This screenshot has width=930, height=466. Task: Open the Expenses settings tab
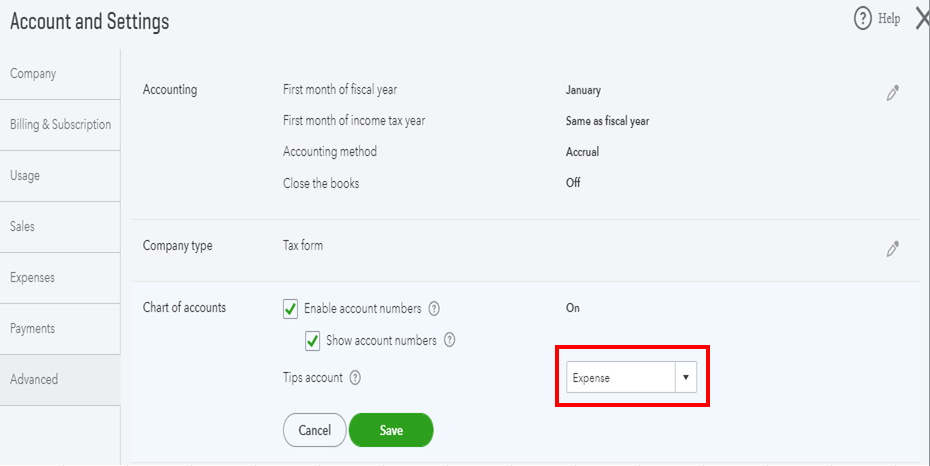pyautogui.click(x=32, y=278)
